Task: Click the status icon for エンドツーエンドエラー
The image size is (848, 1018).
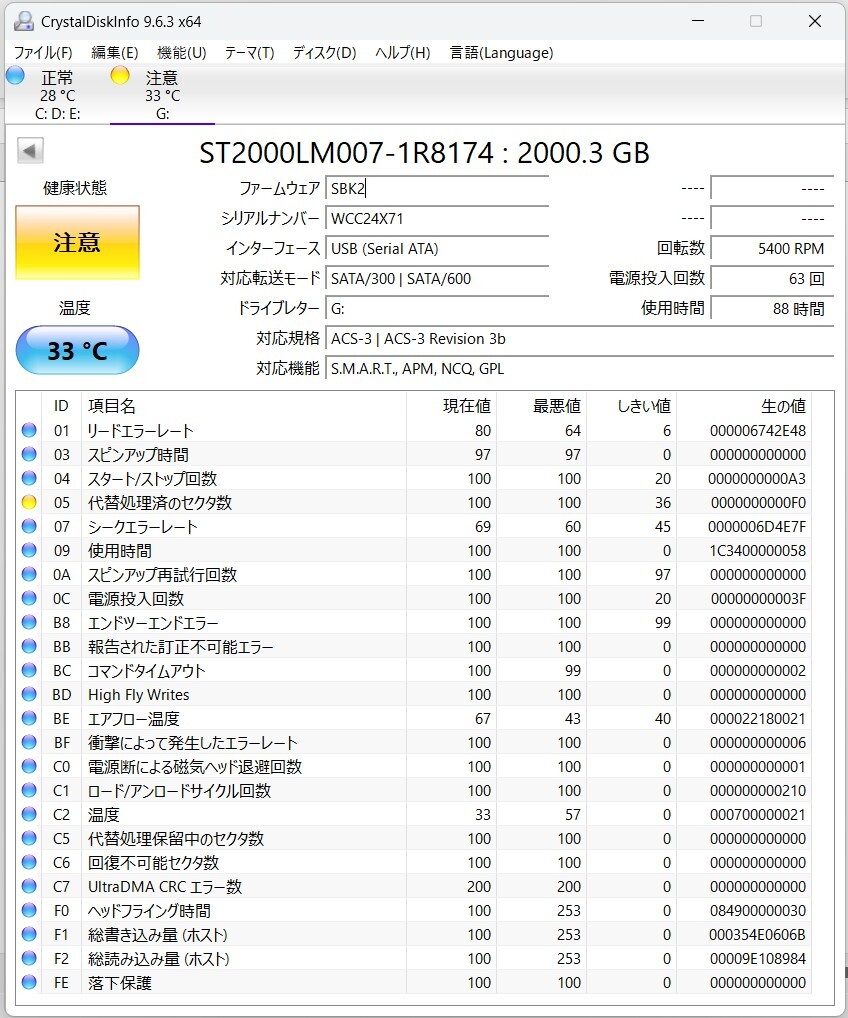Action: (29, 623)
